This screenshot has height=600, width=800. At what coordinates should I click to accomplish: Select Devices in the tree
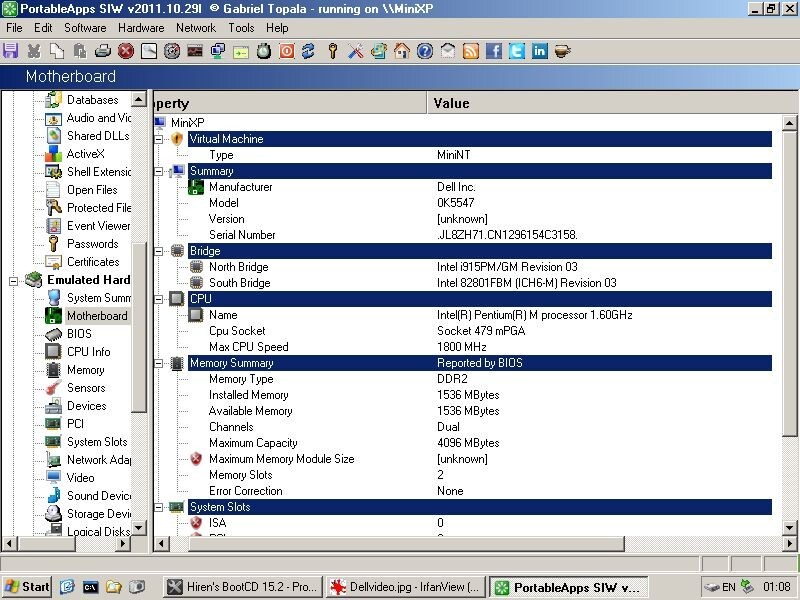87,406
